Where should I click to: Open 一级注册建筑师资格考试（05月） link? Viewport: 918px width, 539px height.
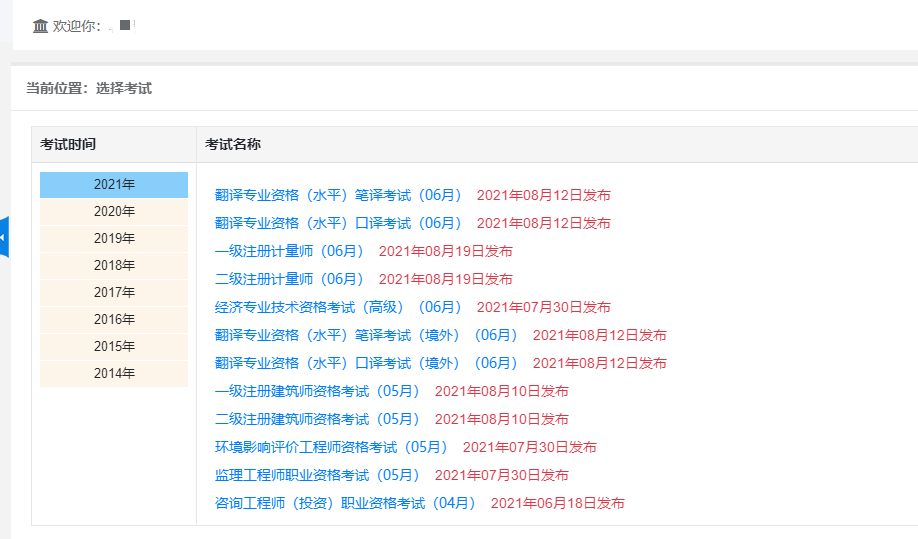(x=317, y=391)
